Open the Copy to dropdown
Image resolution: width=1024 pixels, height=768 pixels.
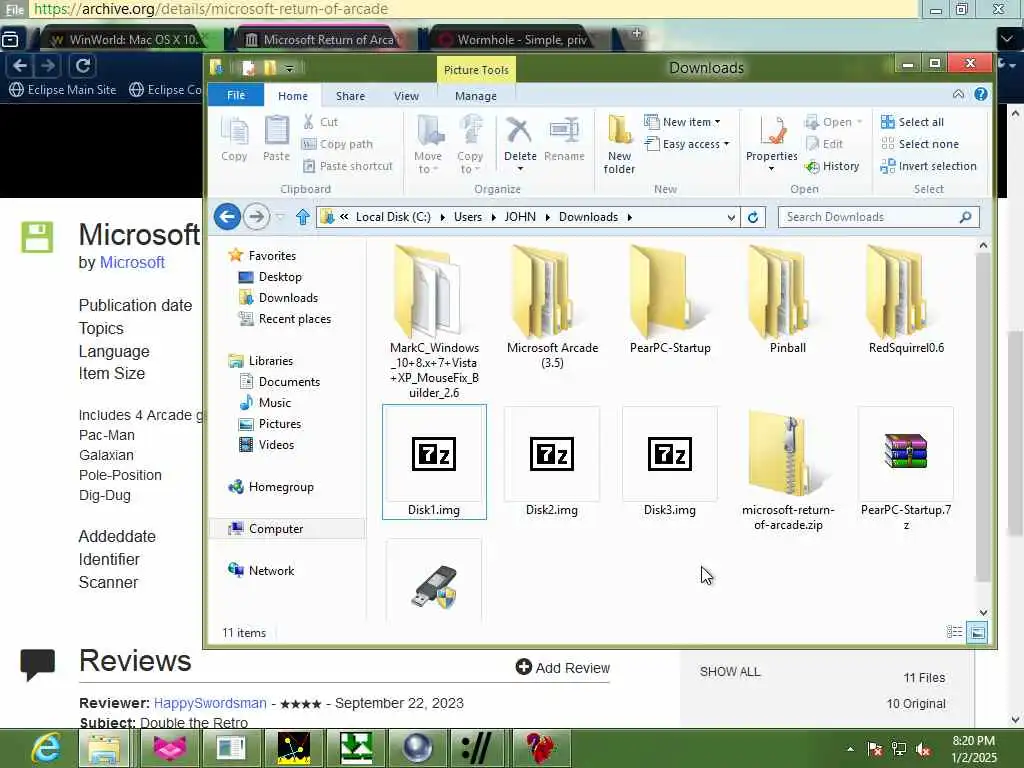470,145
